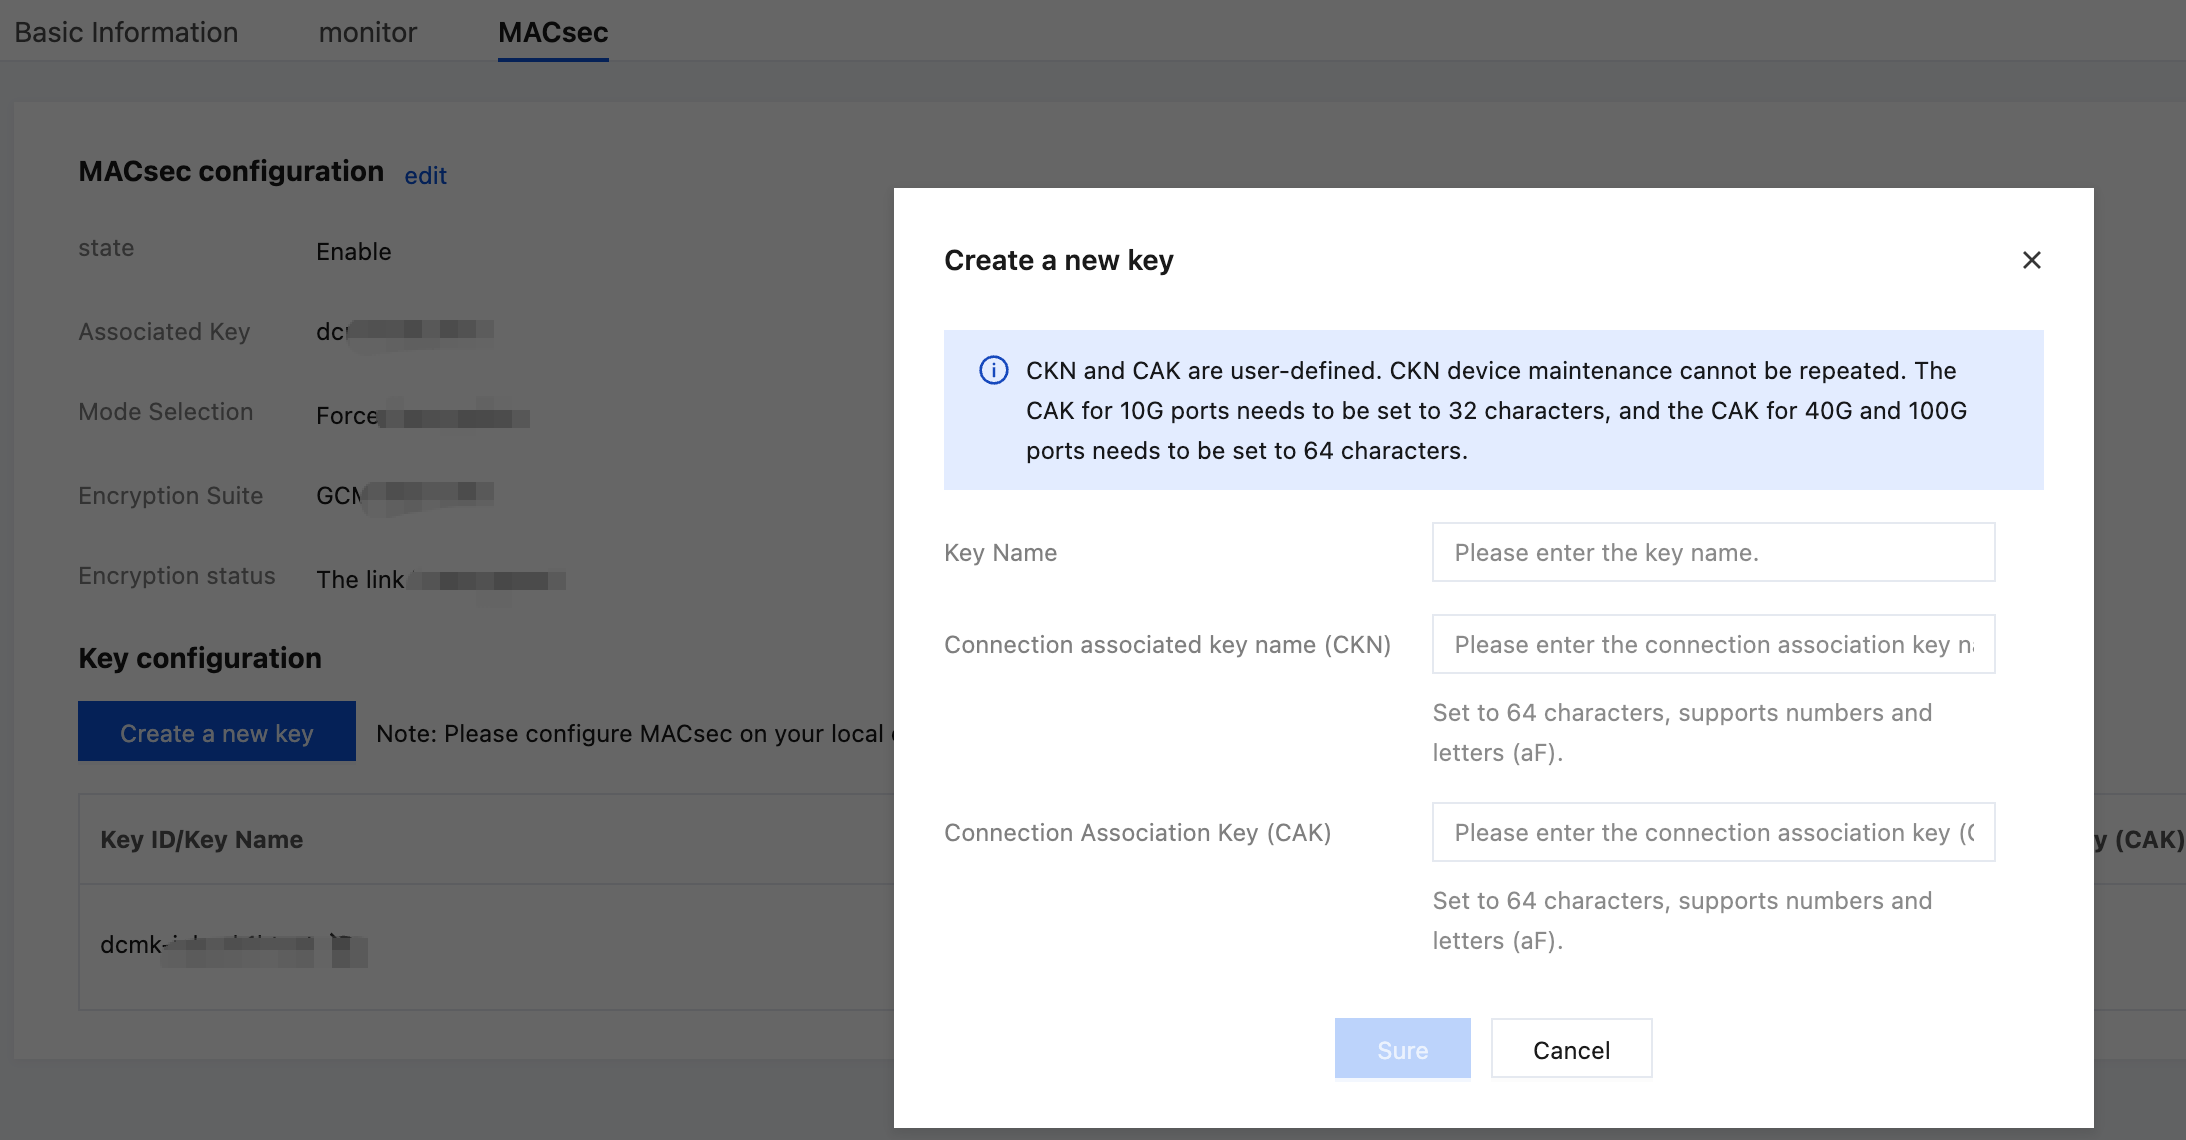The image size is (2186, 1140).
Task: Focus the Key Name input field
Action: coord(1713,552)
